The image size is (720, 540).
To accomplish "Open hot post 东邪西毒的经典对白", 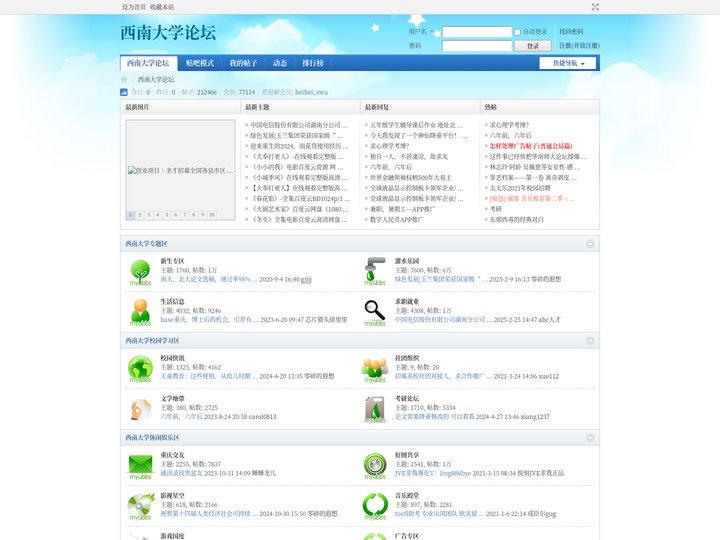I will (517, 220).
